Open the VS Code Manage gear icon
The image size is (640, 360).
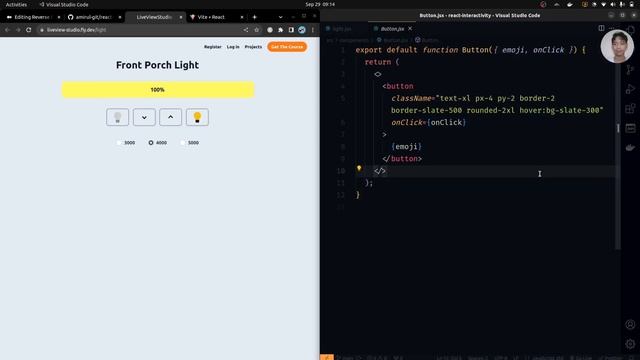(630, 344)
